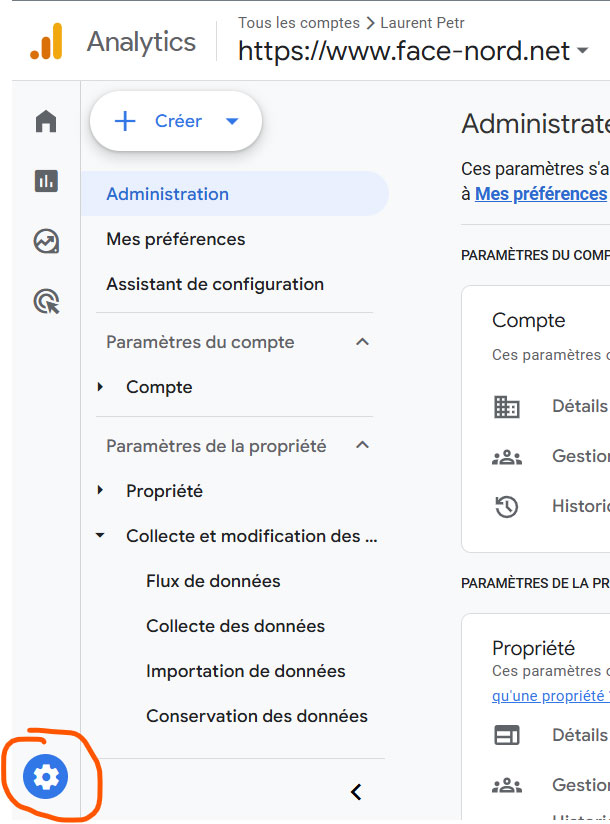Open the Advertising target icon
Viewport: 610px width, 824px height.
[x=46, y=301]
